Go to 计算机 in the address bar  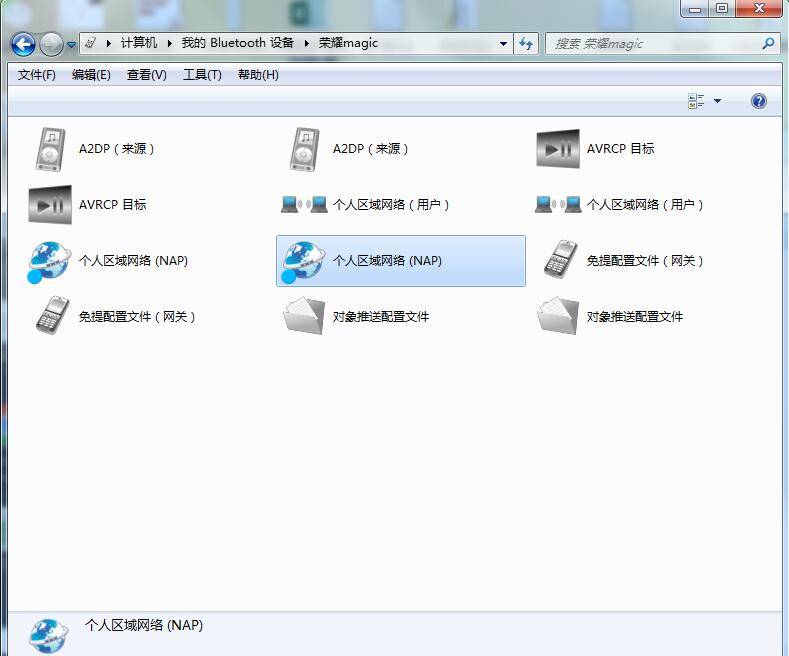pyautogui.click(x=139, y=43)
